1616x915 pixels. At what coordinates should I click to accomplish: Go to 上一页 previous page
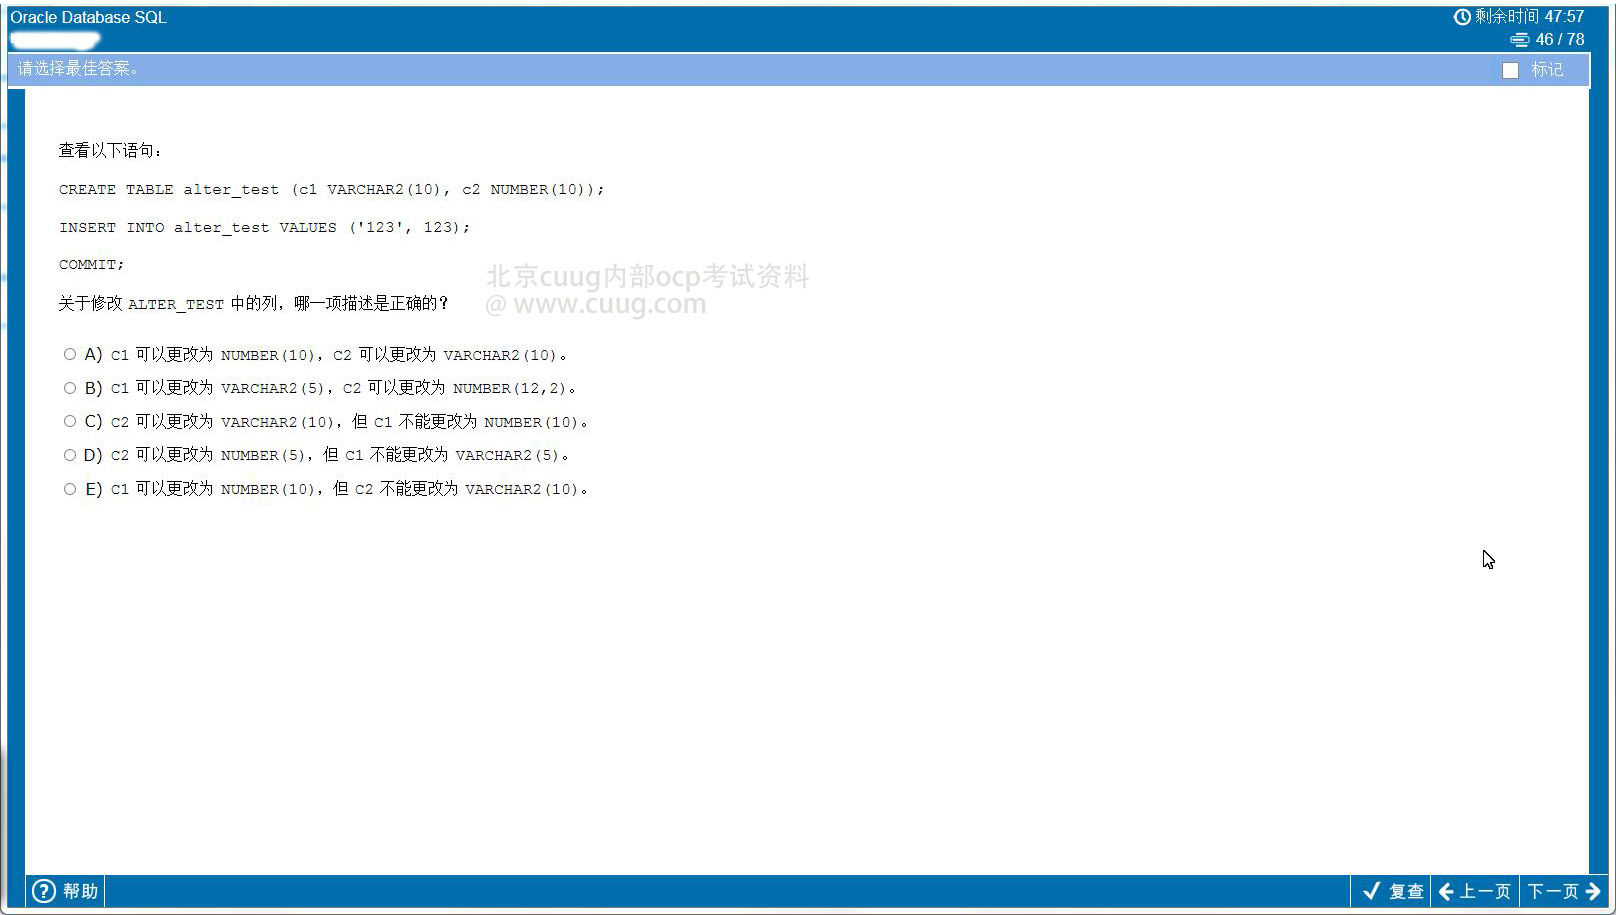pyautogui.click(x=1475, y=891)
